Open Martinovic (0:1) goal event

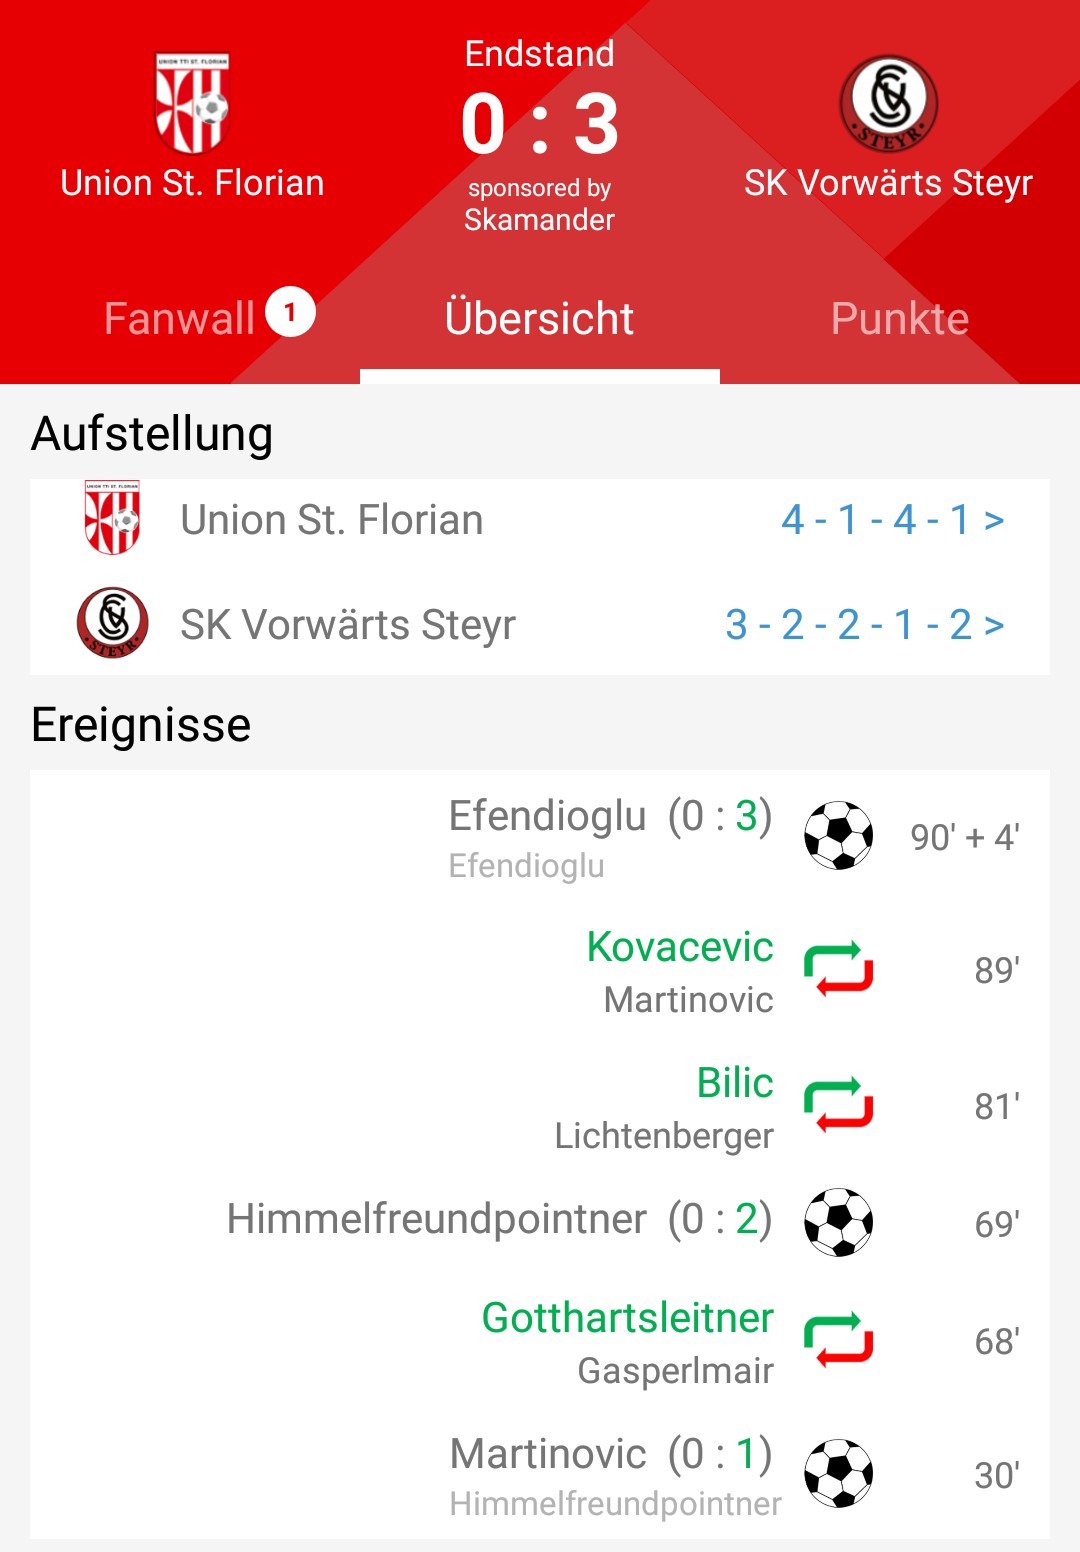tap(611, 1455)
